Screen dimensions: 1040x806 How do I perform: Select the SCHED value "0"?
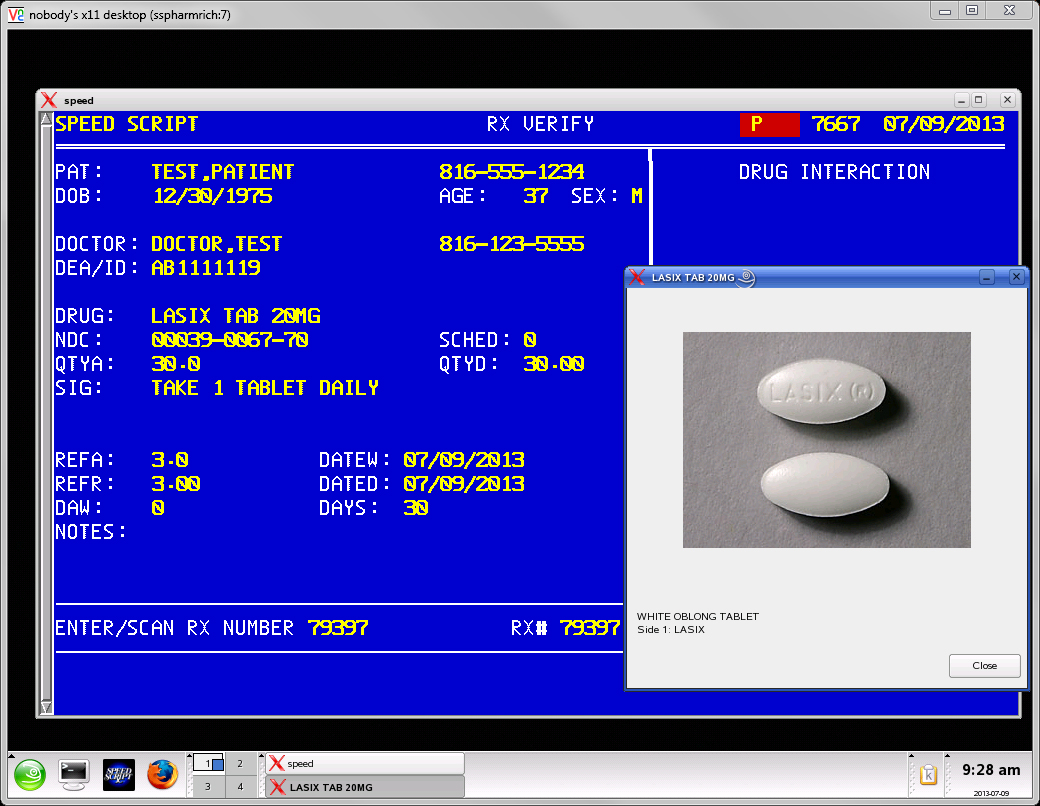[529, 340]
